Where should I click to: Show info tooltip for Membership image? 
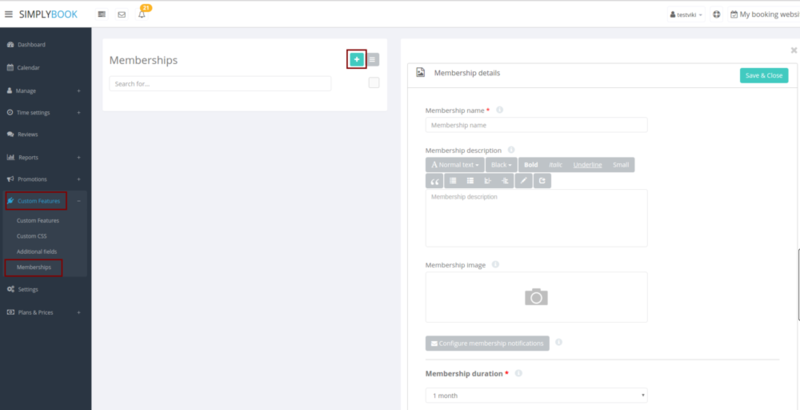click(x=495, y=265)
